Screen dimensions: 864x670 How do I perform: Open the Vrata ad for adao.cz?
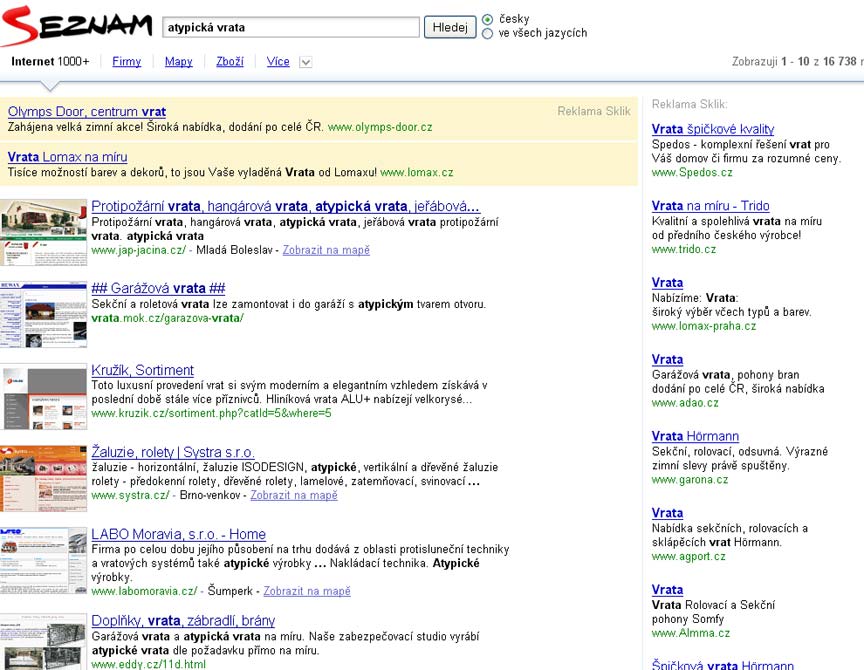coord(667,360)
